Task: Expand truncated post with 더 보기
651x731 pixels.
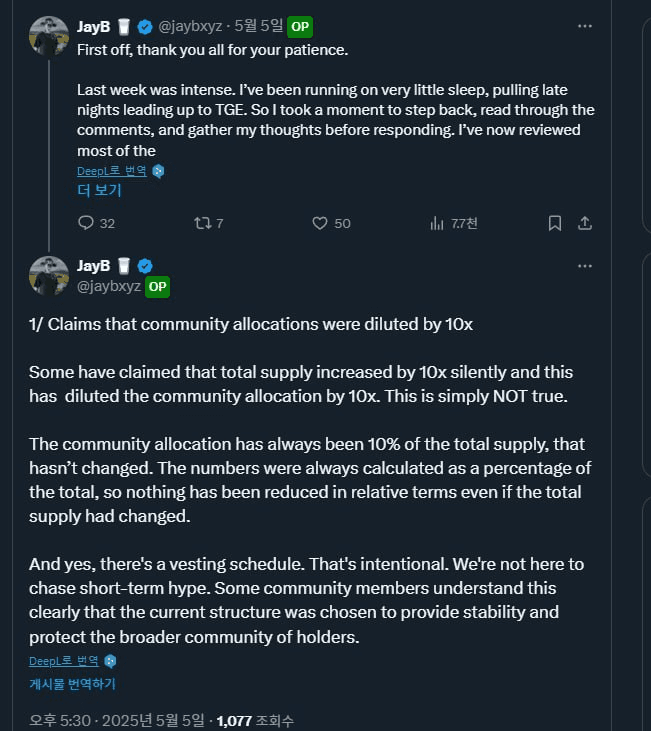Action: [99, 190]
